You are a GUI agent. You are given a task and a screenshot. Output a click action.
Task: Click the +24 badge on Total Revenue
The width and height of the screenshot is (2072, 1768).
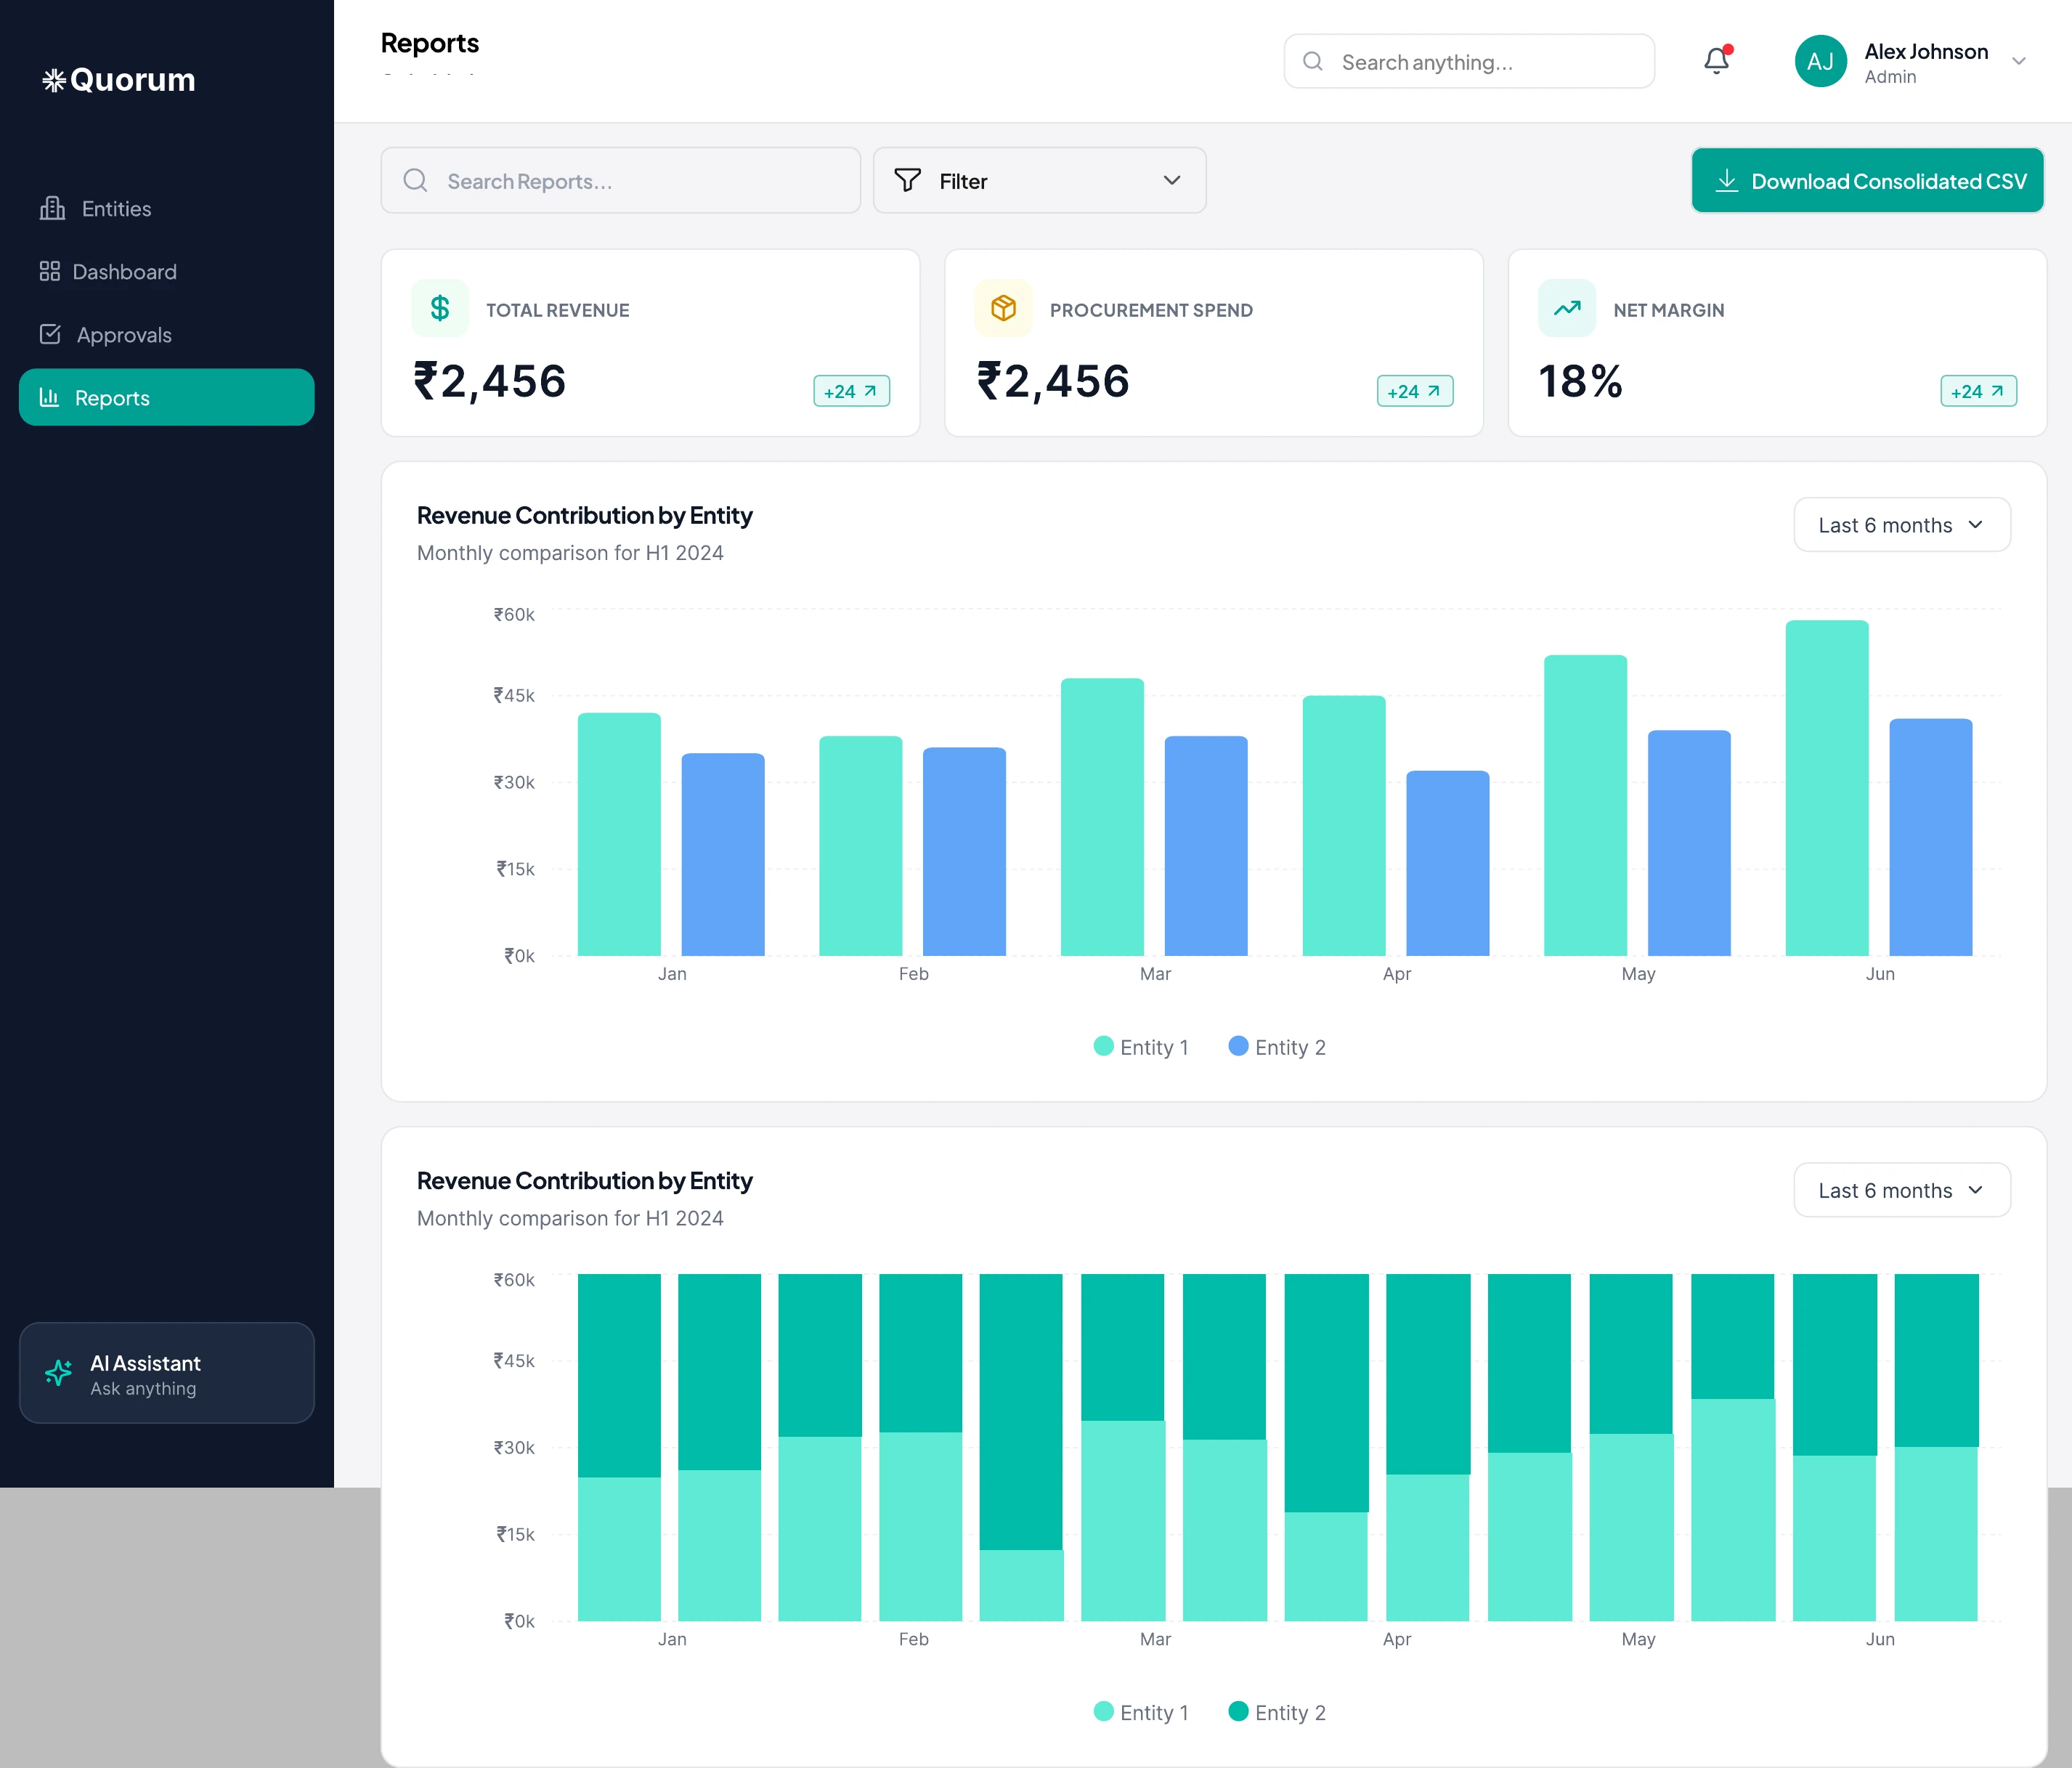coord(851,391)
